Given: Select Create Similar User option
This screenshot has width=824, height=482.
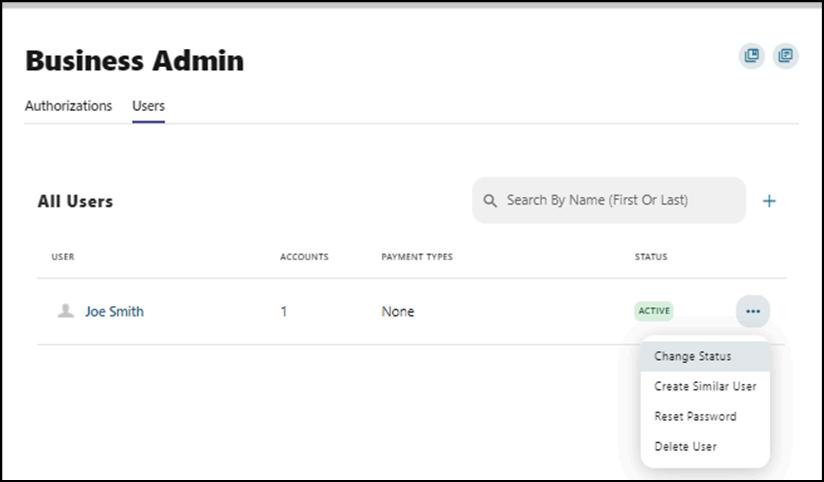Looking at the screenshot, I should point(705,386).
